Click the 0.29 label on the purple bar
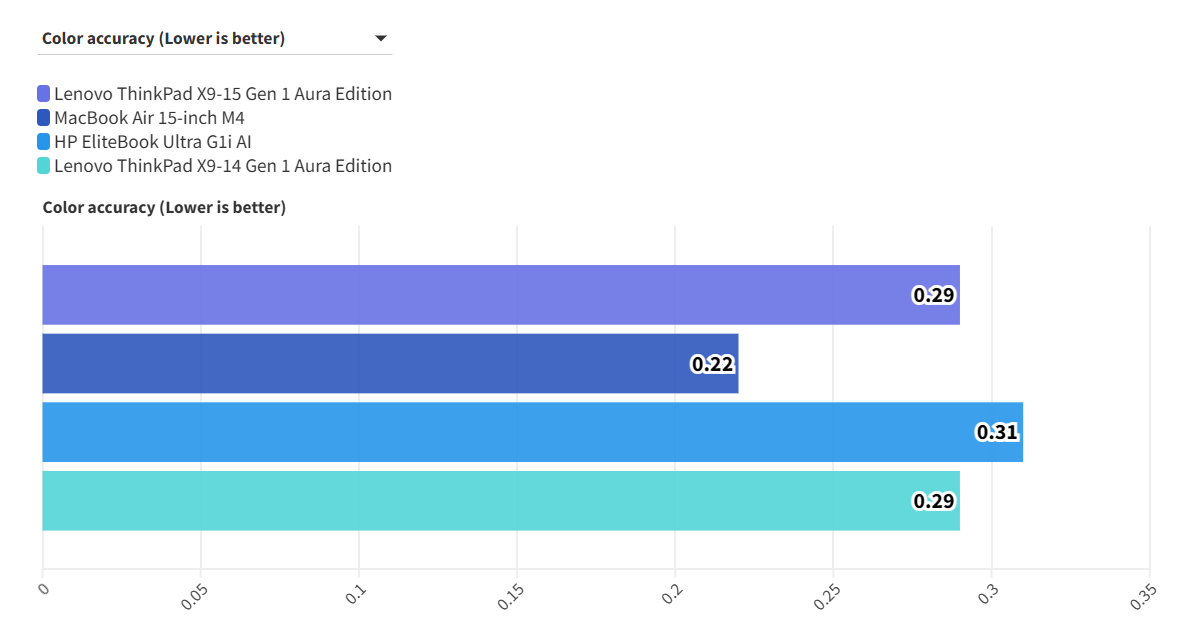Viewport: 1192px width, 633px height. 934,295
